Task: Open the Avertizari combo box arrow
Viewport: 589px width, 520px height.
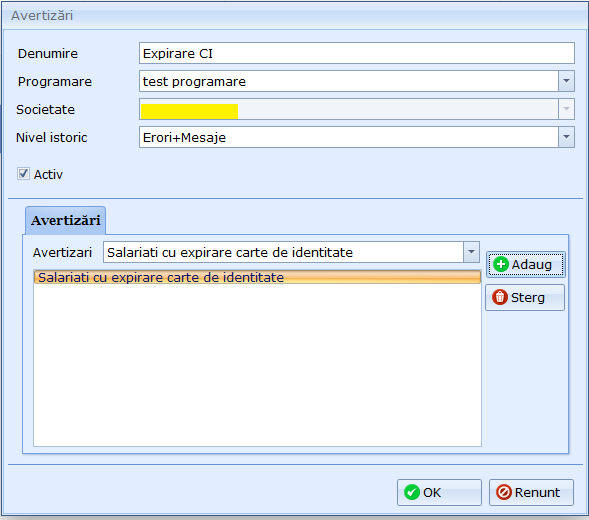Action: (471, 252)
